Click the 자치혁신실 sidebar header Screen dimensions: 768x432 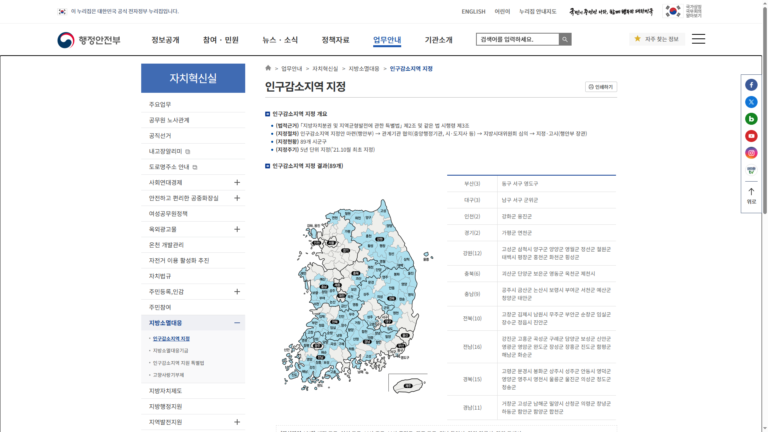[193, 78]
